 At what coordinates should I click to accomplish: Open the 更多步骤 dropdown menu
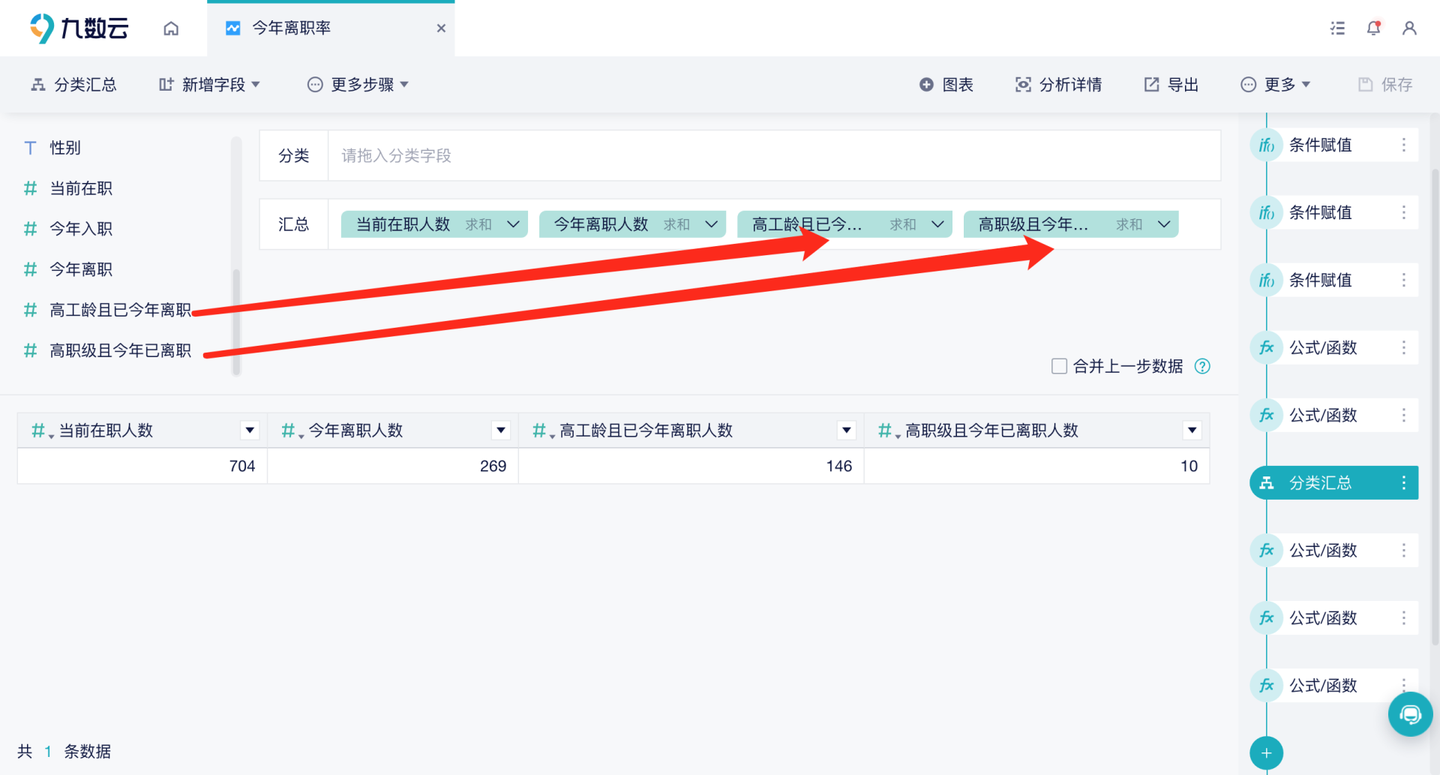(x=358, y=85)
